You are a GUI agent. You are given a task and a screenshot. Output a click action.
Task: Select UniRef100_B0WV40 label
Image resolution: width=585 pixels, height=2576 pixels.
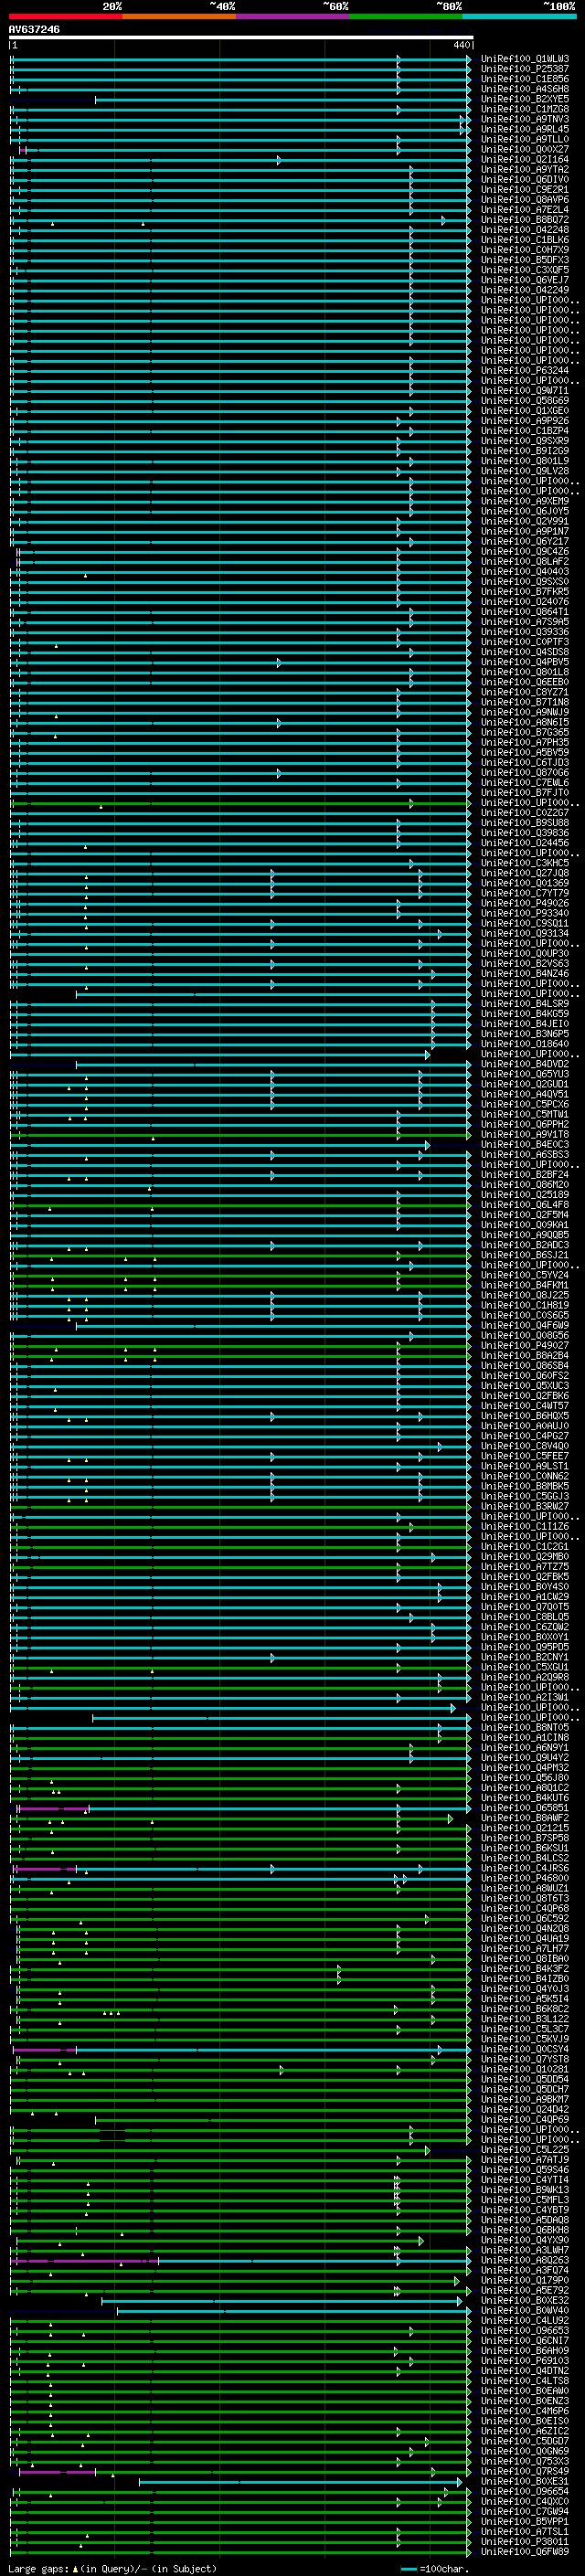(525, 2311)
